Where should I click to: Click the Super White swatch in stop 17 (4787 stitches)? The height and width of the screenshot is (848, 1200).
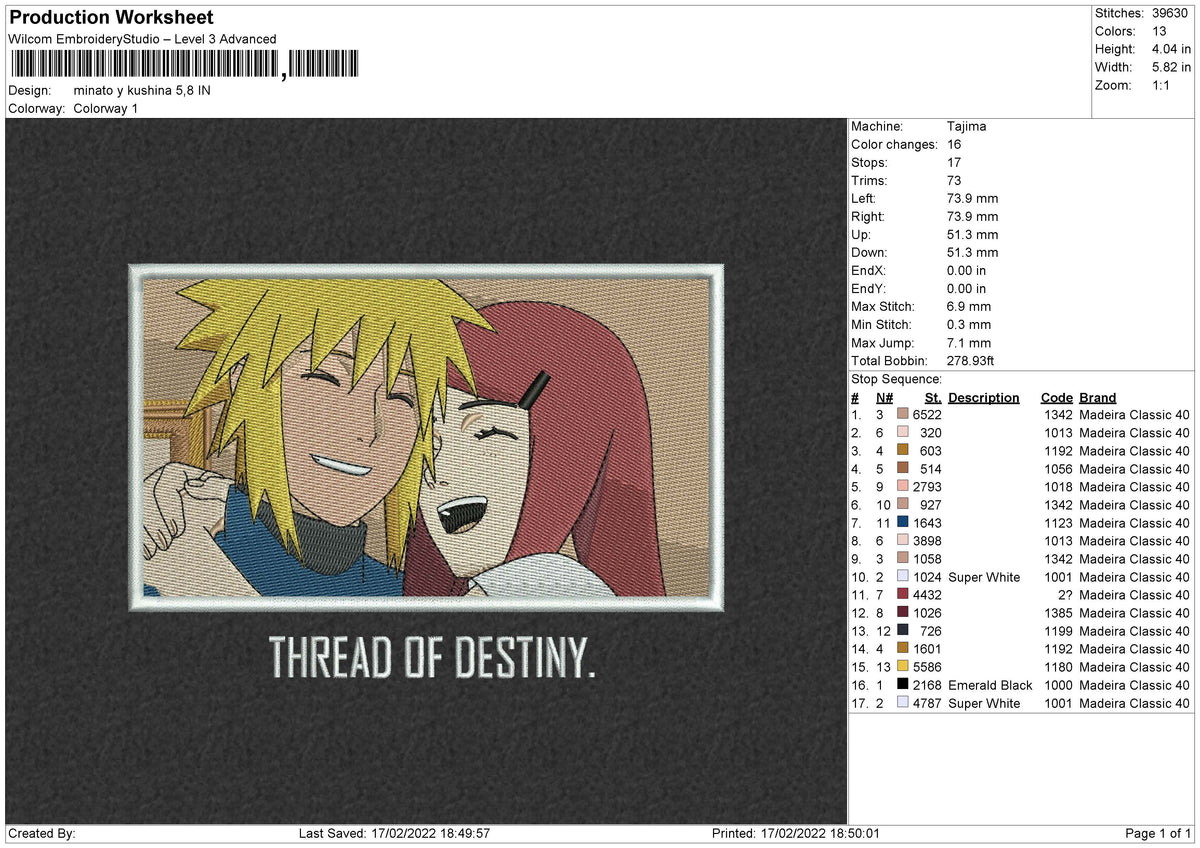pos(903,702)
